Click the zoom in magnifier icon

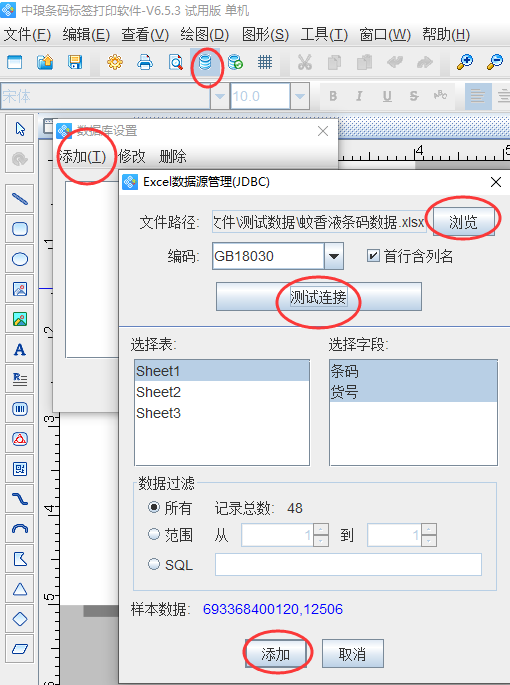[x=465, y=62]
